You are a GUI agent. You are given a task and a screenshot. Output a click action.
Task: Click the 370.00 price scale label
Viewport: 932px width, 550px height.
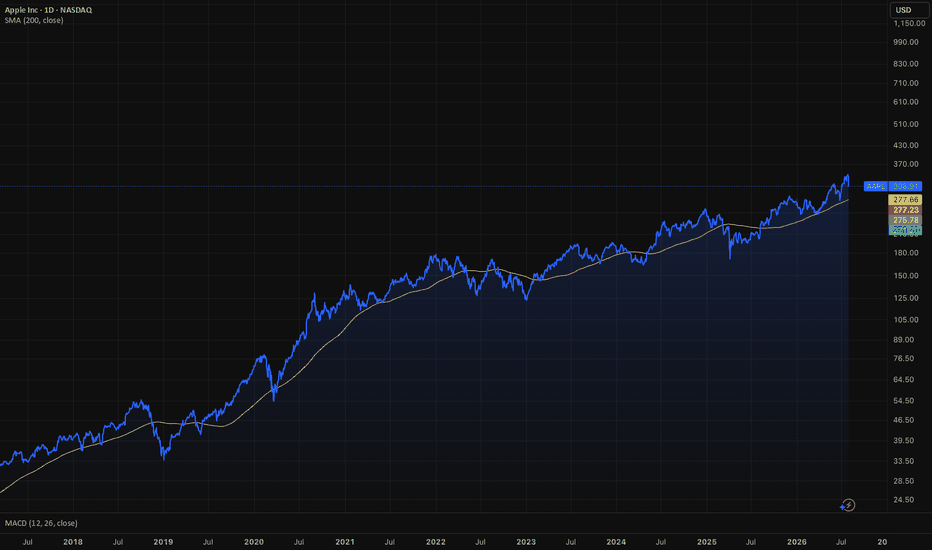click(906, 164)
